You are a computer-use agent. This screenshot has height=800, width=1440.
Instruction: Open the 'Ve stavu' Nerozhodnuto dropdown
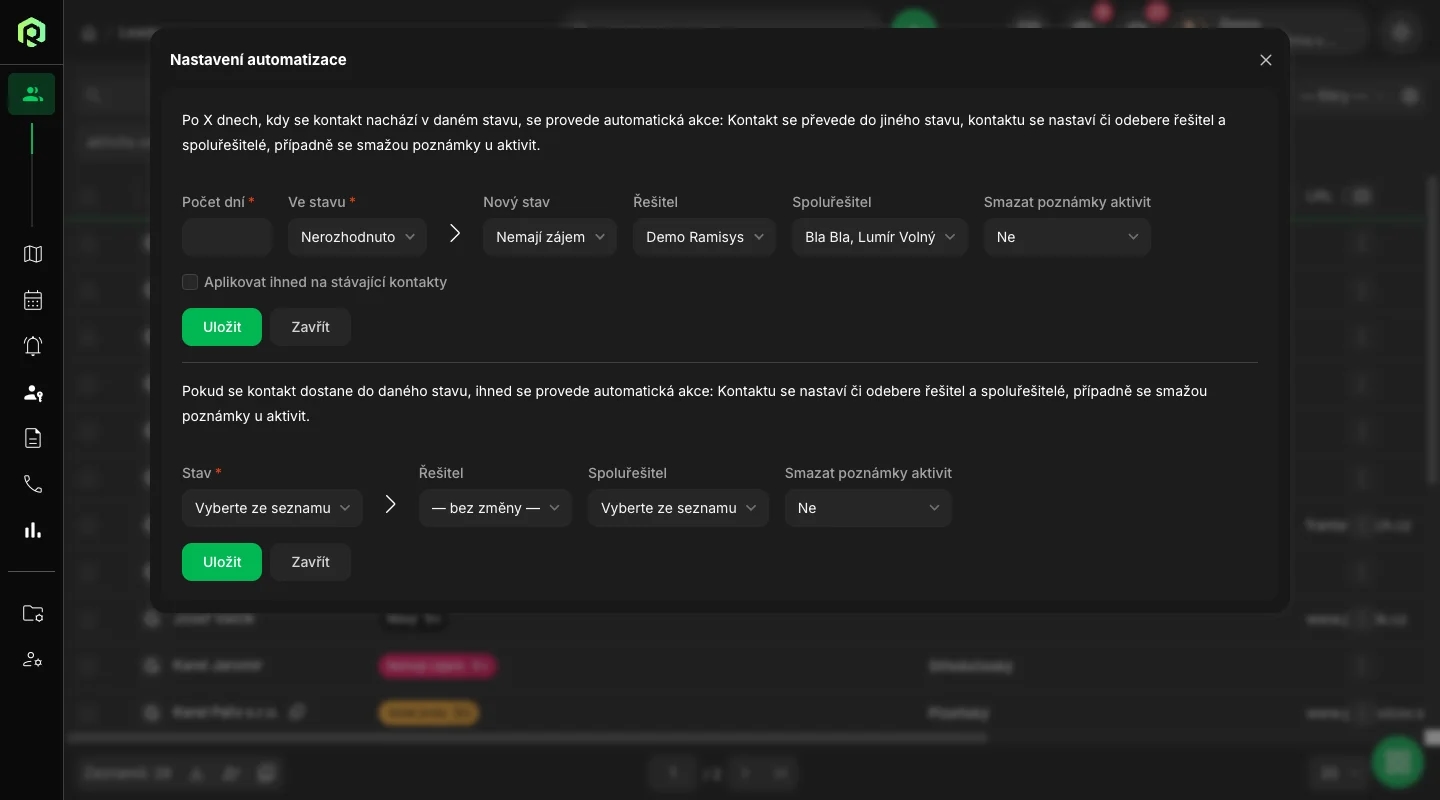tap(357, 237)
